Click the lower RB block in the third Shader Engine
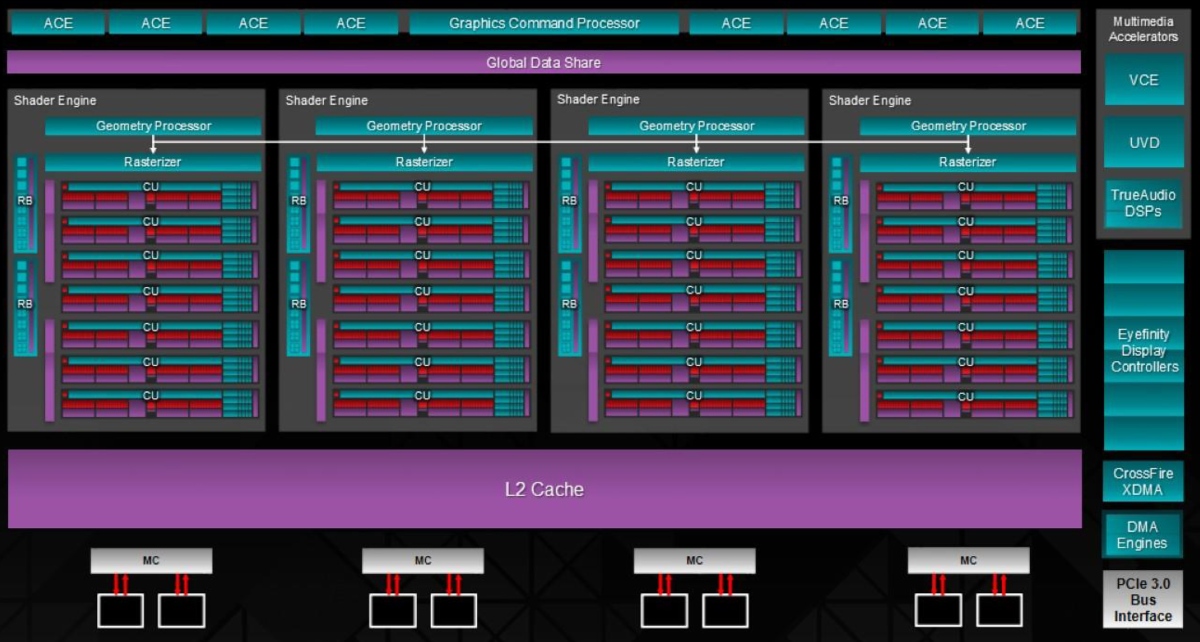 (569, 307)
